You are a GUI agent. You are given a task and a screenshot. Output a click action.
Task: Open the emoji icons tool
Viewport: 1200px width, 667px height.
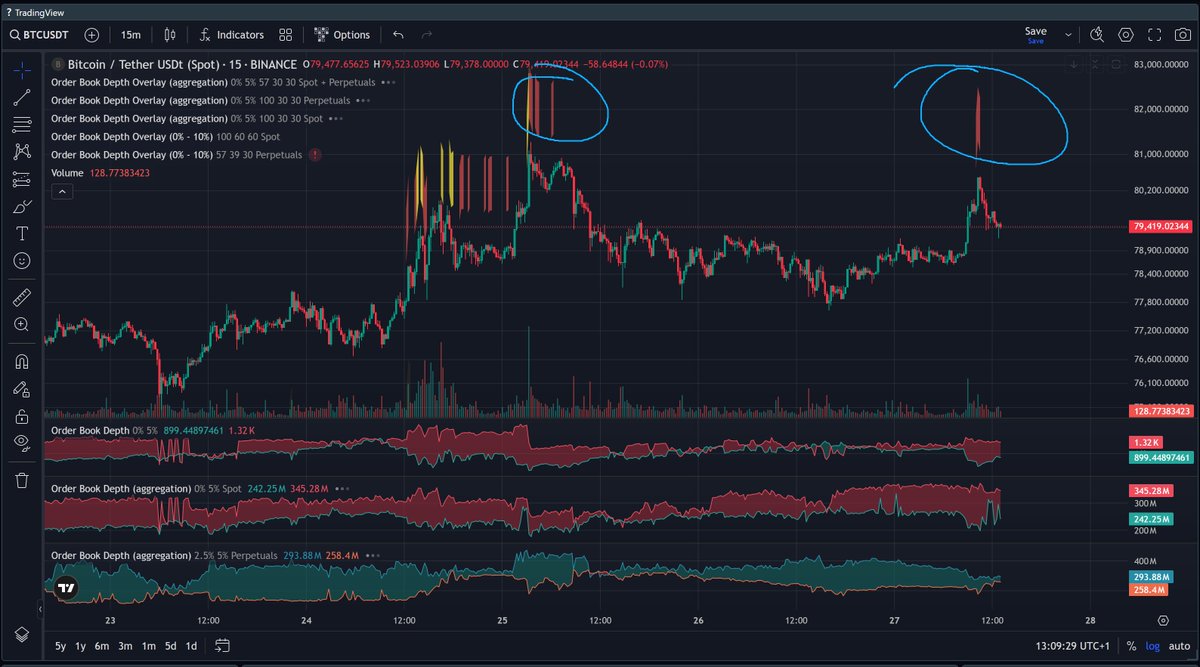[x=21, y=261]
